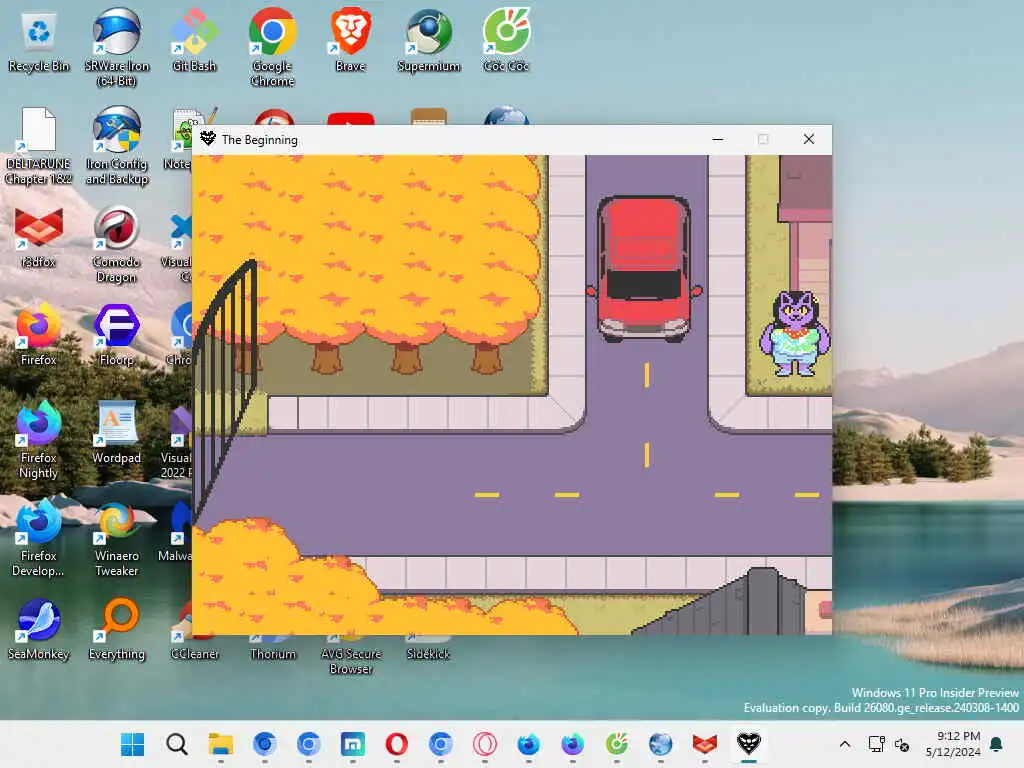Image resolution: width=1024 pixels, height=768 pixels.
Task: Select the Cốc Cốc desktop icon
Action: [x=507, y=40]
